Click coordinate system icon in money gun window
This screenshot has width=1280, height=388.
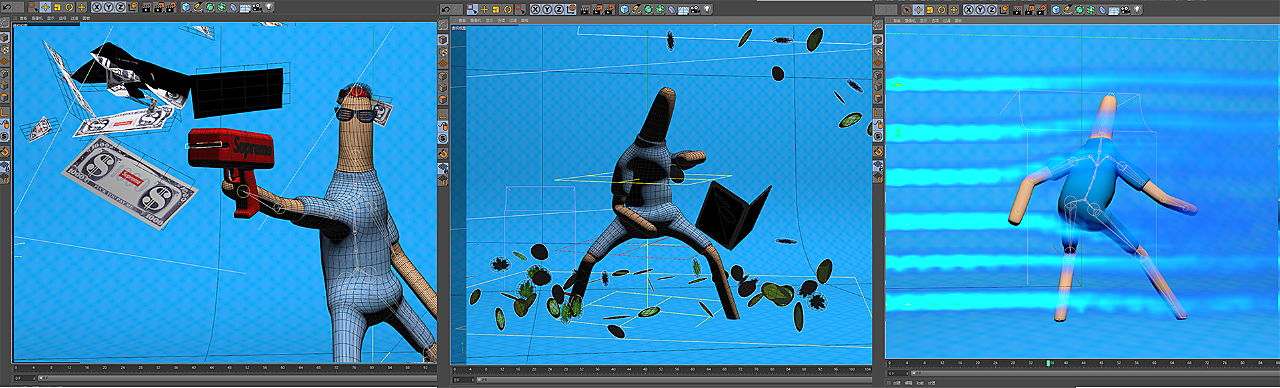(x=133, y=7)
